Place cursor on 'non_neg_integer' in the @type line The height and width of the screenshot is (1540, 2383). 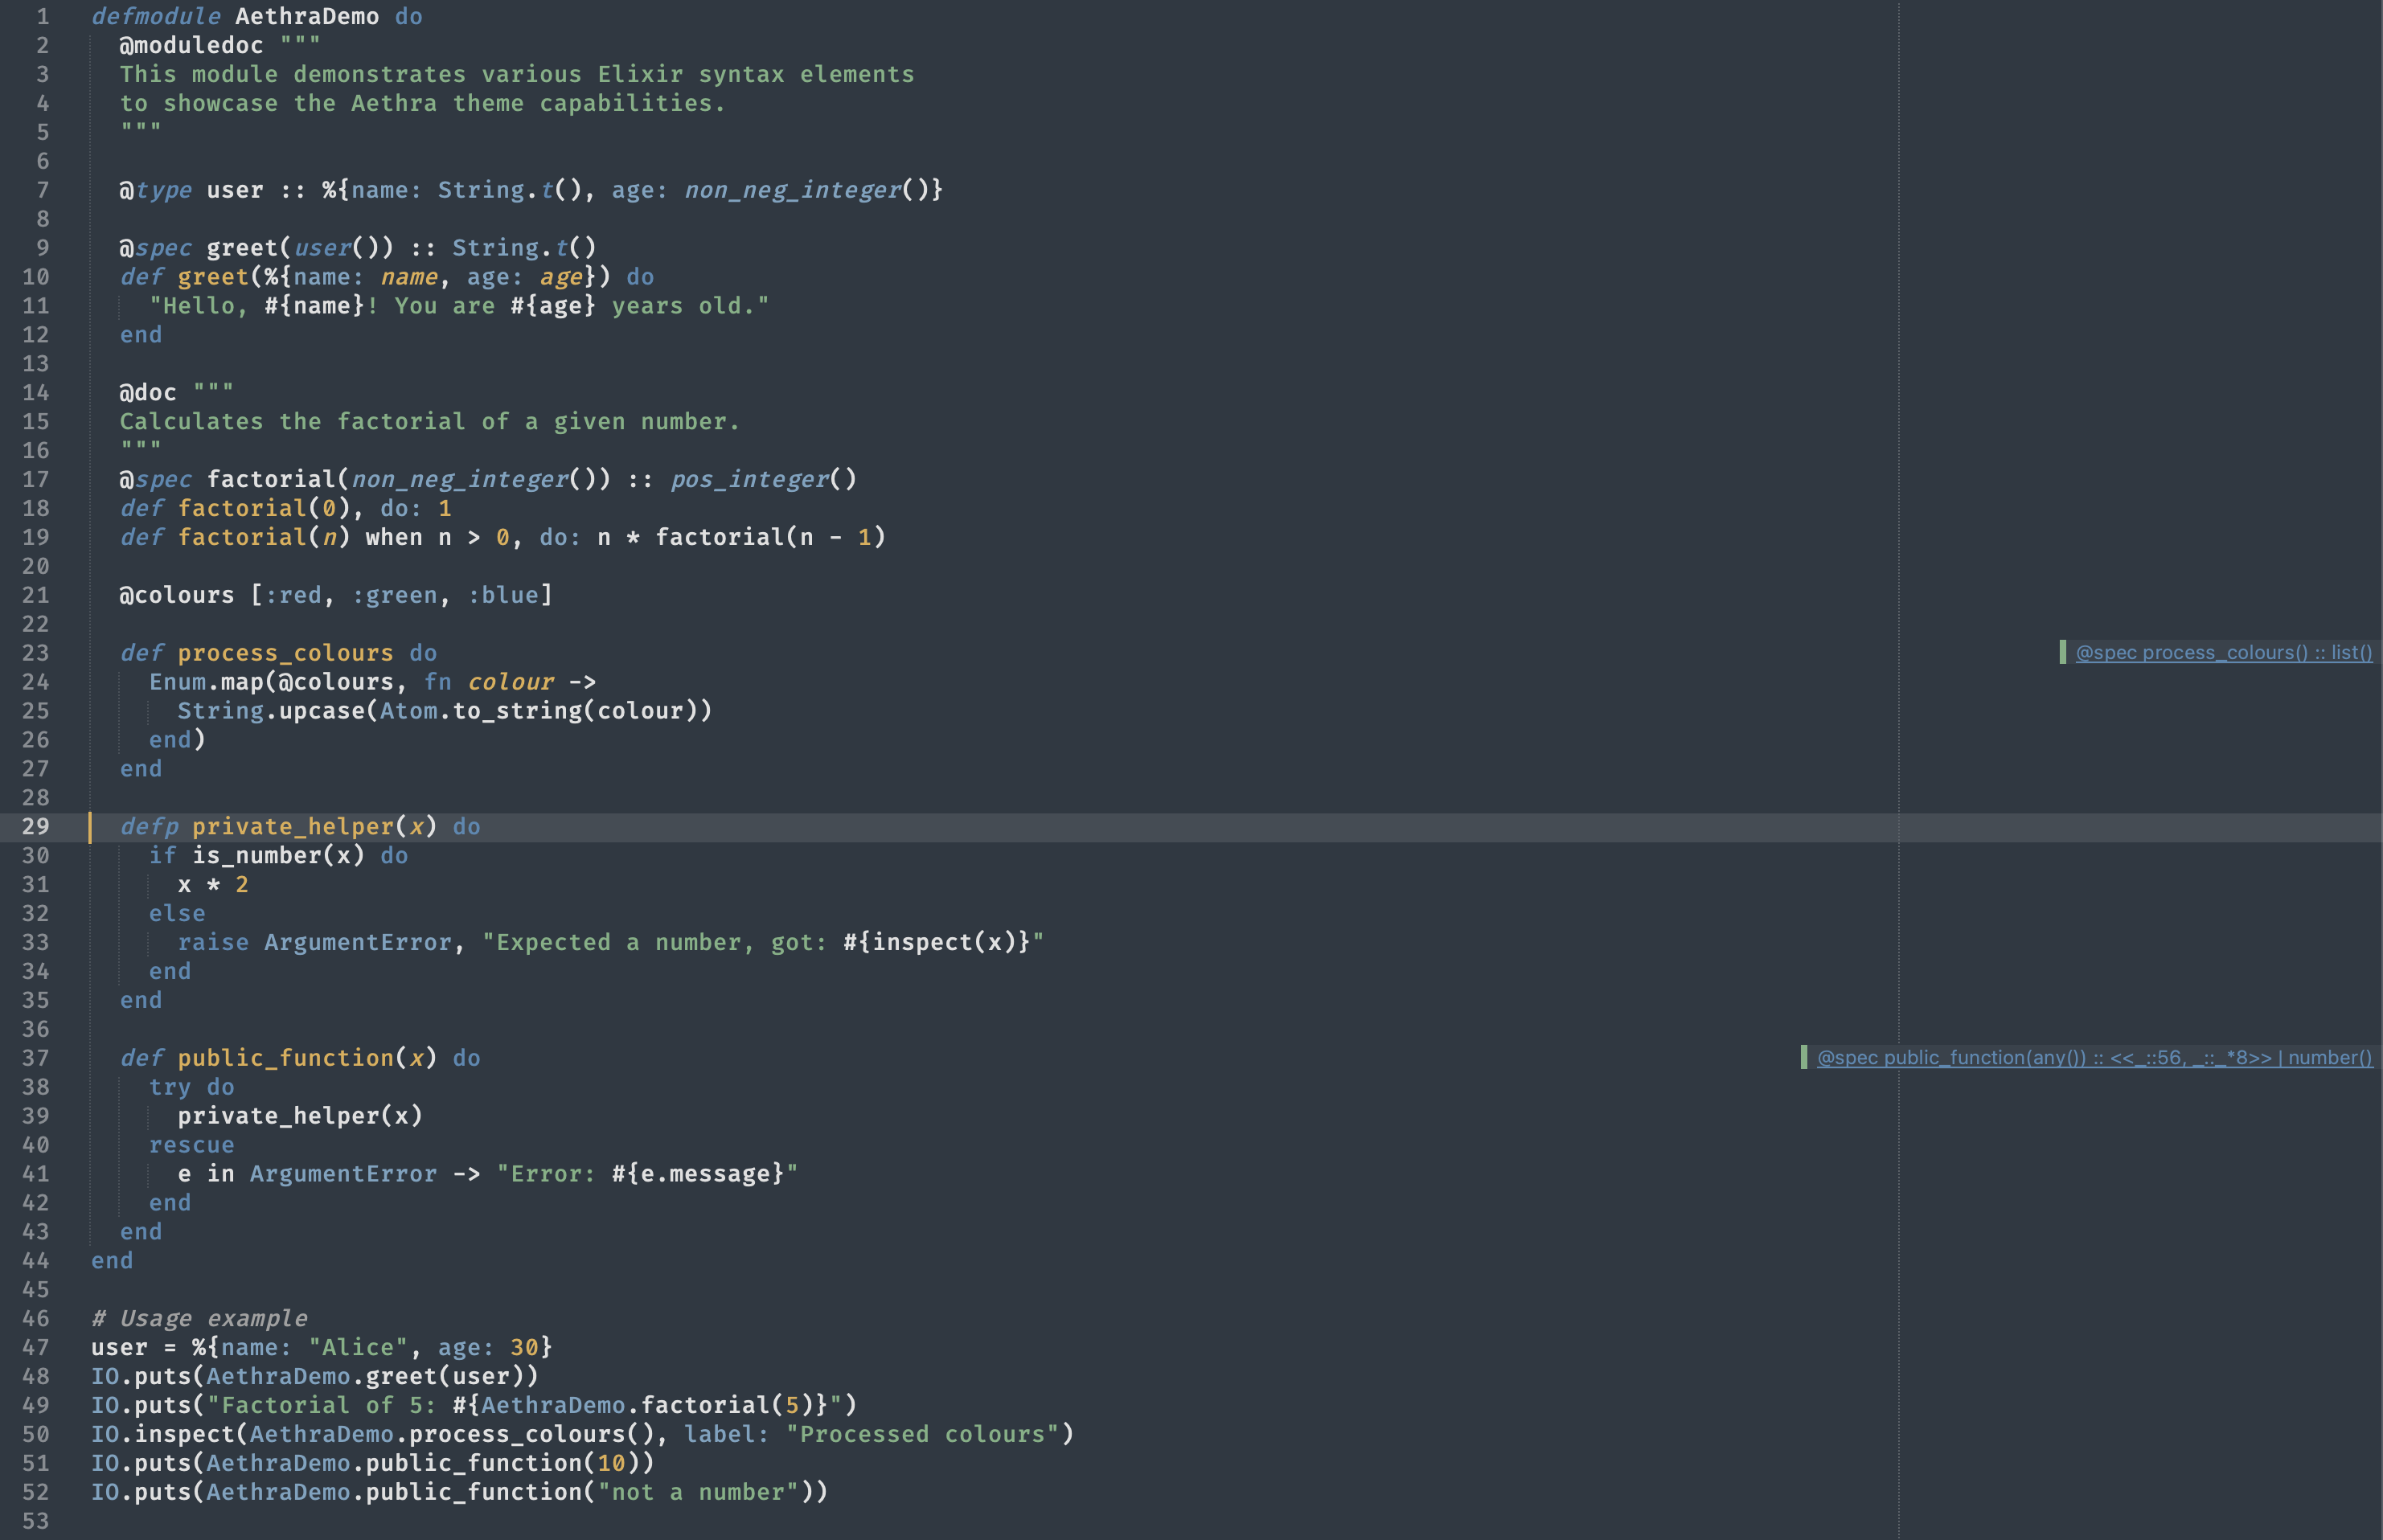[x=792, y=190]
